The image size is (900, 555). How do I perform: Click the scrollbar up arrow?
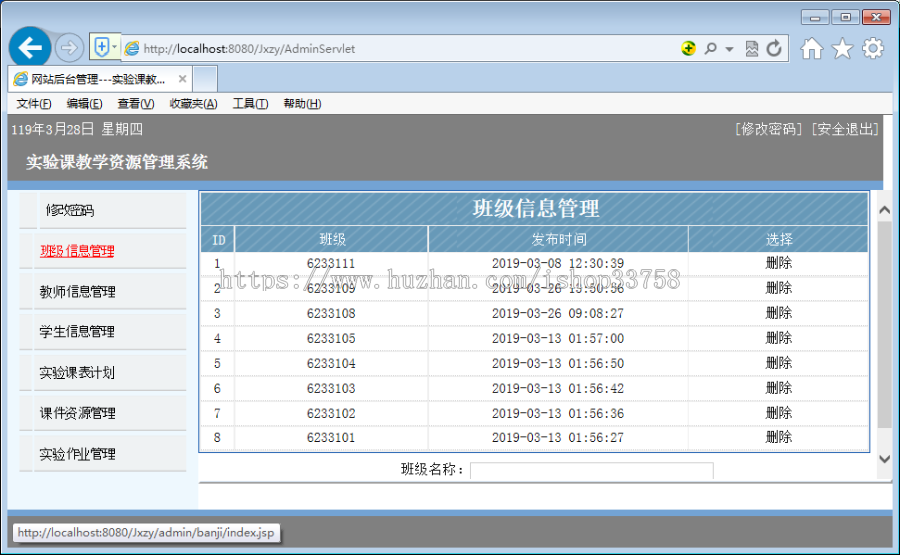click(885, 210)
